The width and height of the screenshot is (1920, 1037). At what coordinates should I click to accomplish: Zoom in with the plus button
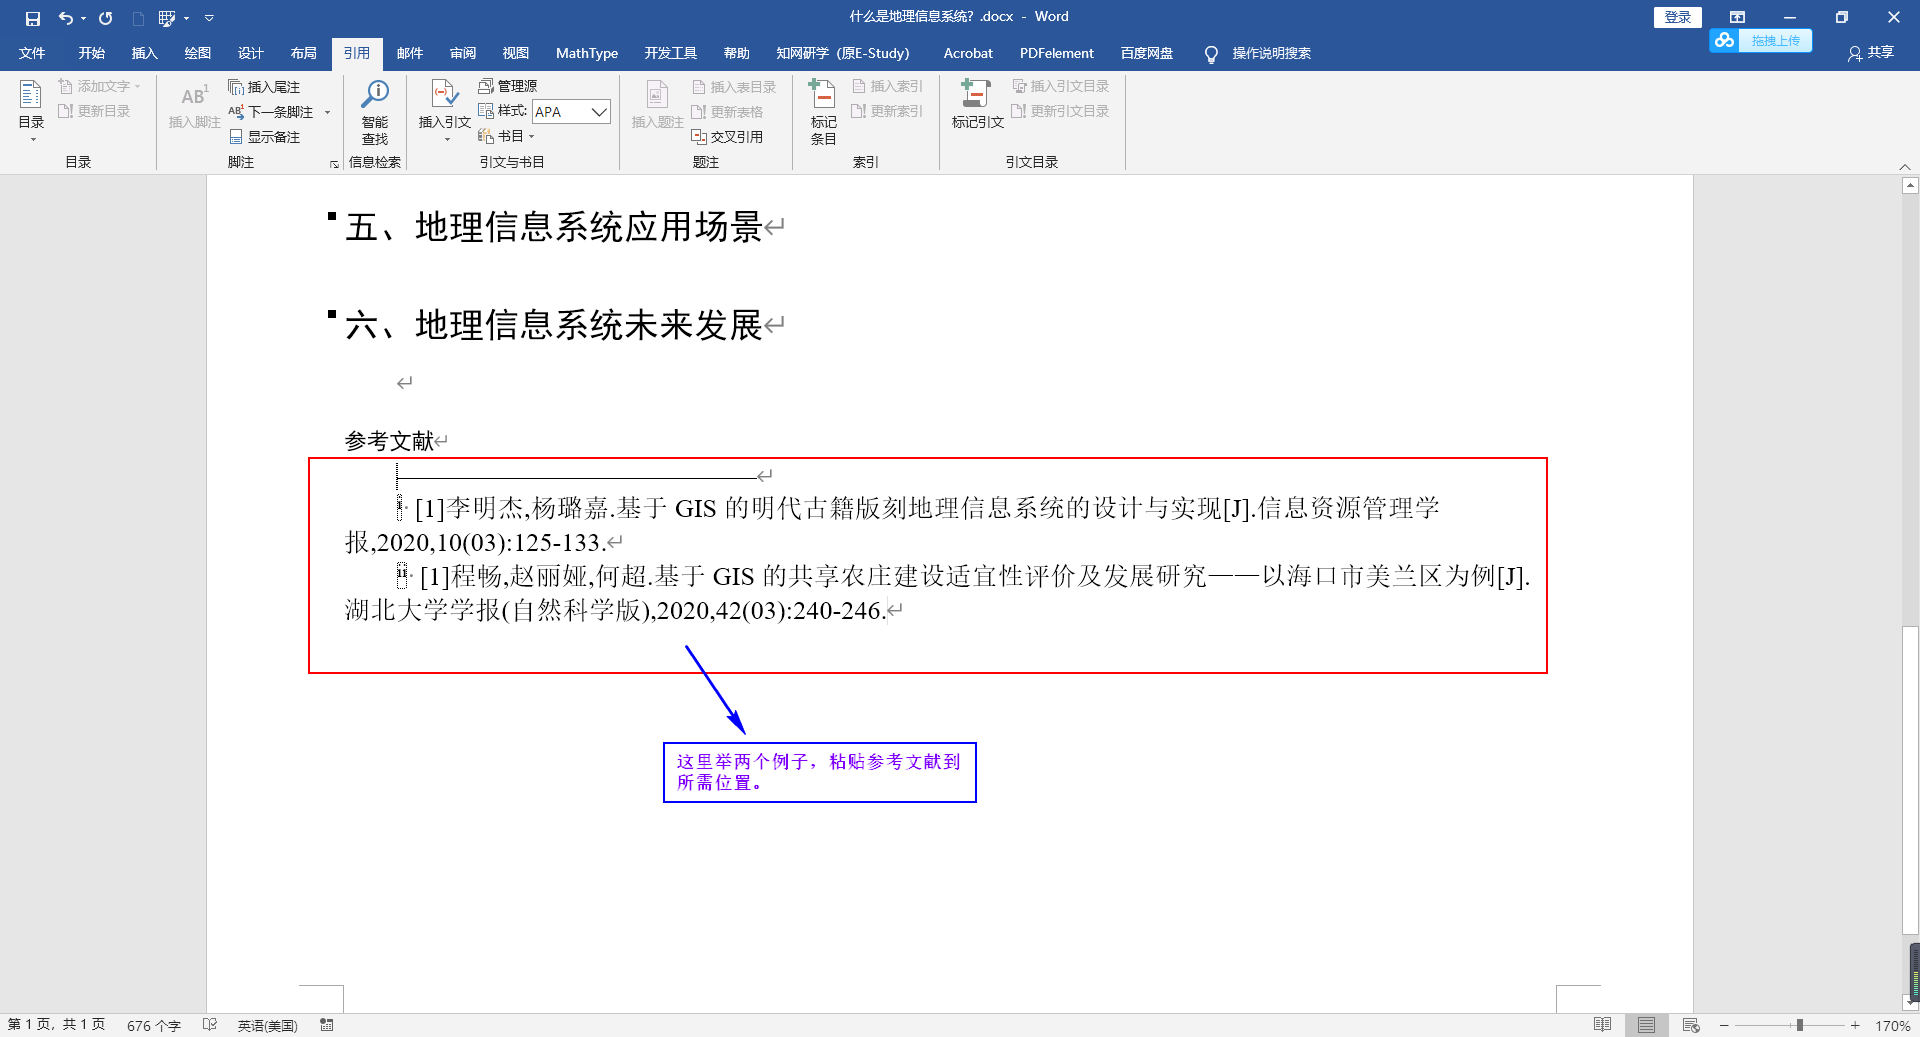1855,1025
